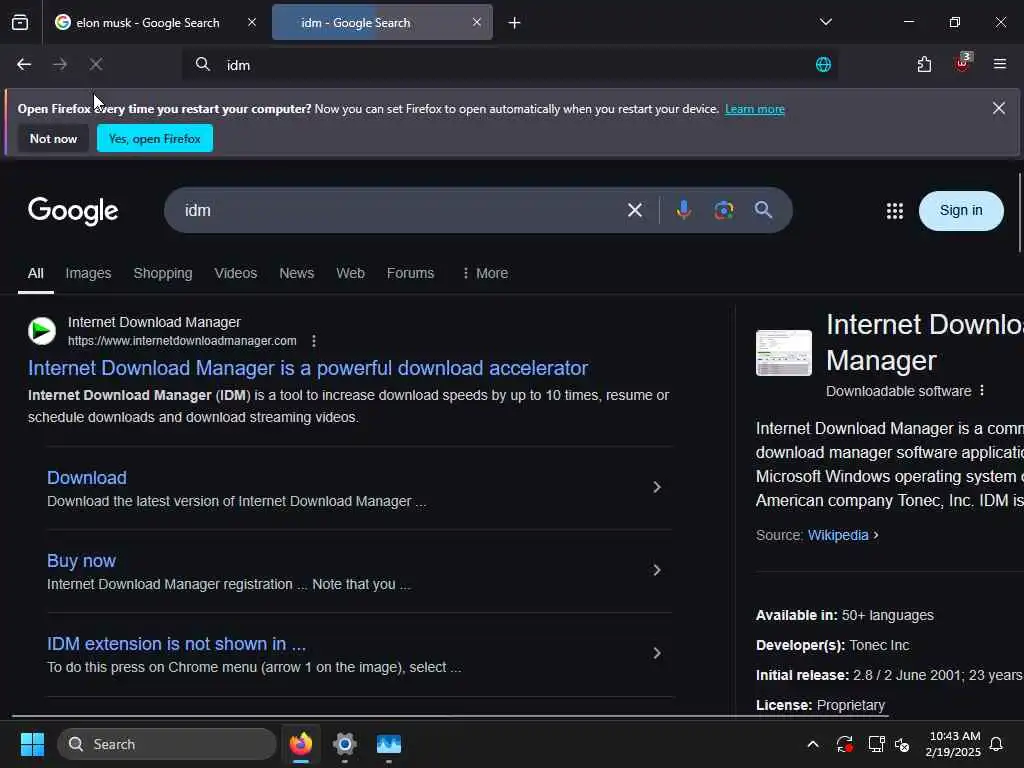
Task: Open the Firefox hamburger application menu
Action: coord(1000,64)
